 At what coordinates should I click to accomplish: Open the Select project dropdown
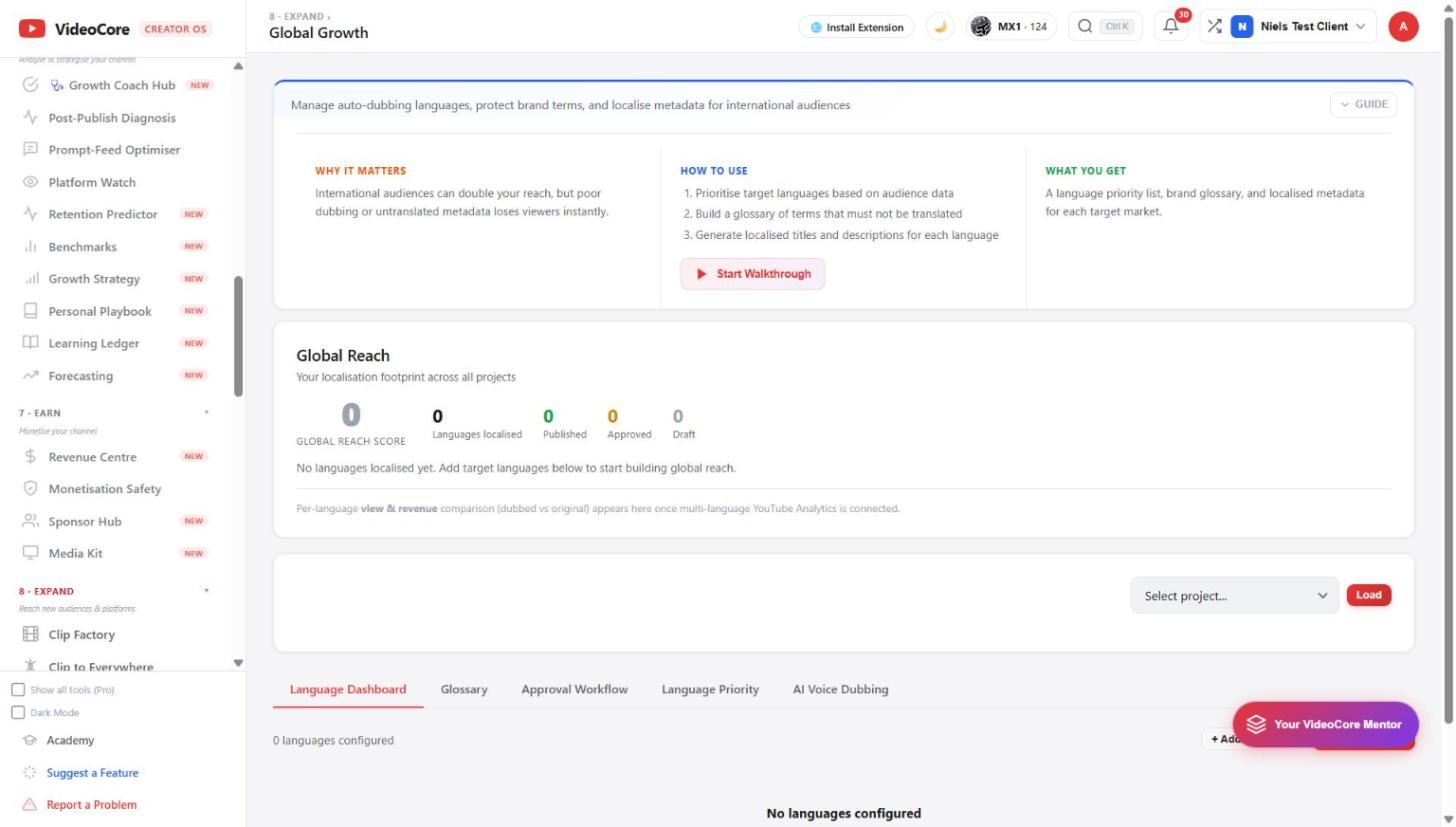1234,596
